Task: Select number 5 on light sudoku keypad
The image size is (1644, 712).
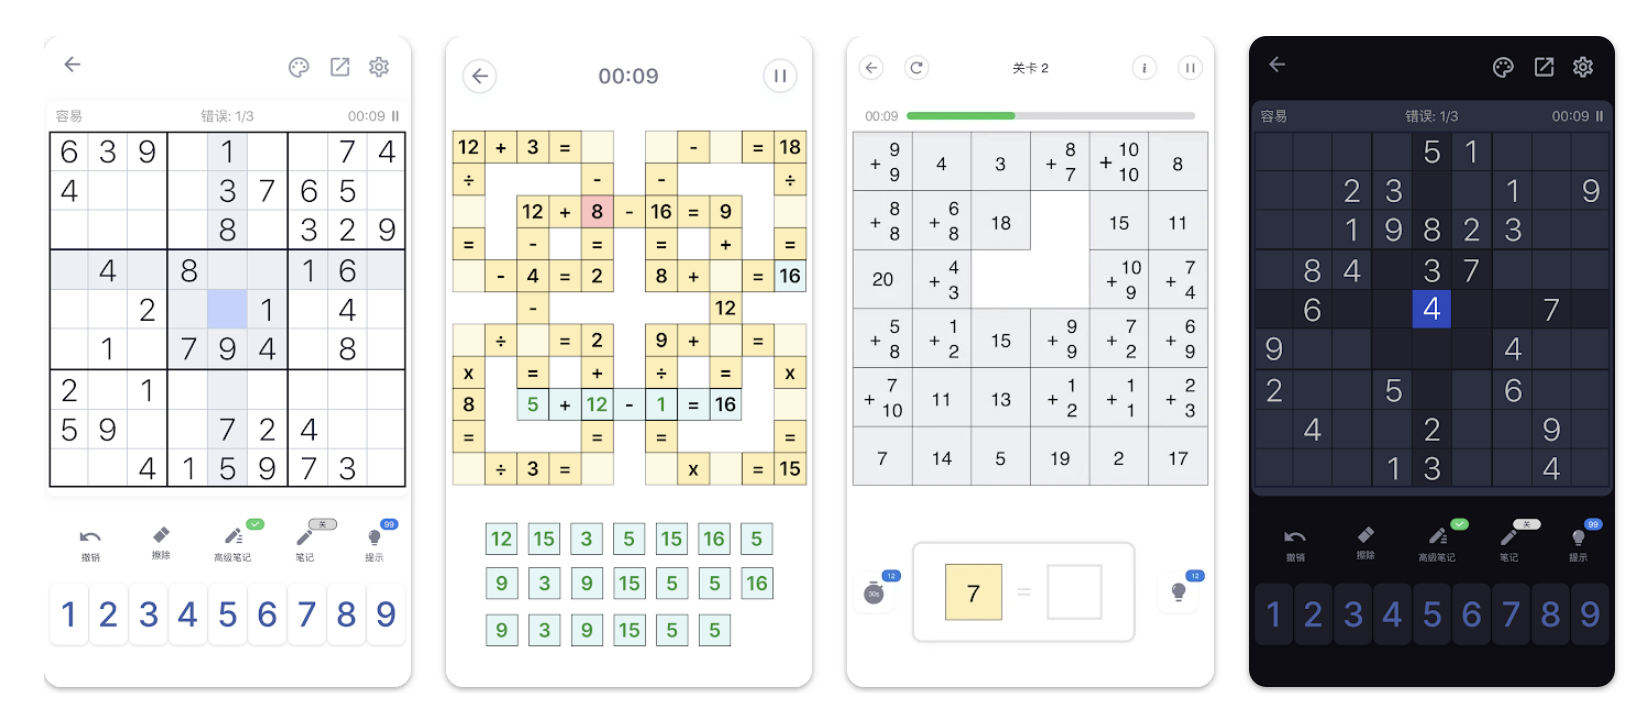Action: 227,614
